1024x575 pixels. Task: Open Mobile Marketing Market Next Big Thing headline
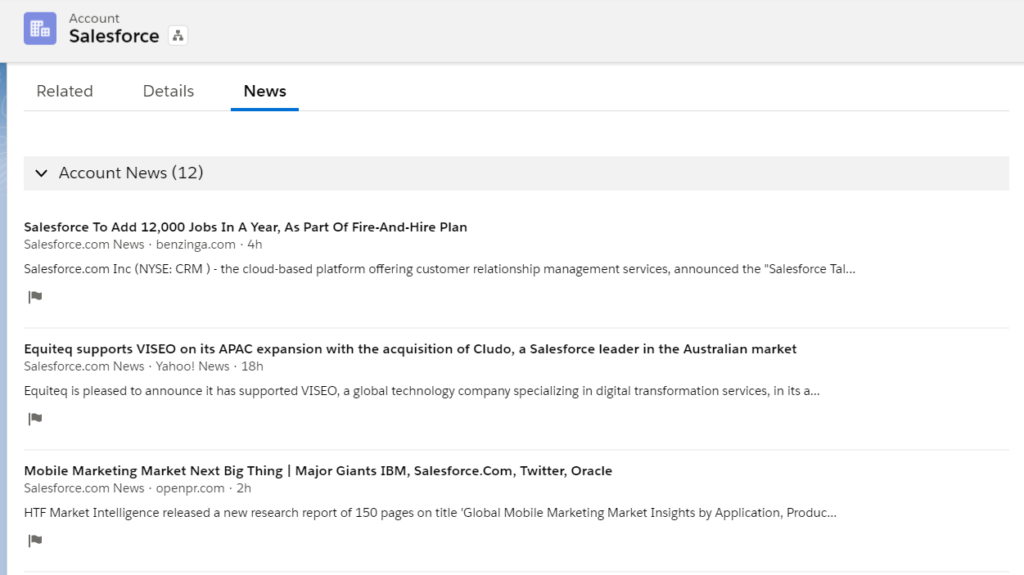tap(318, 470)
